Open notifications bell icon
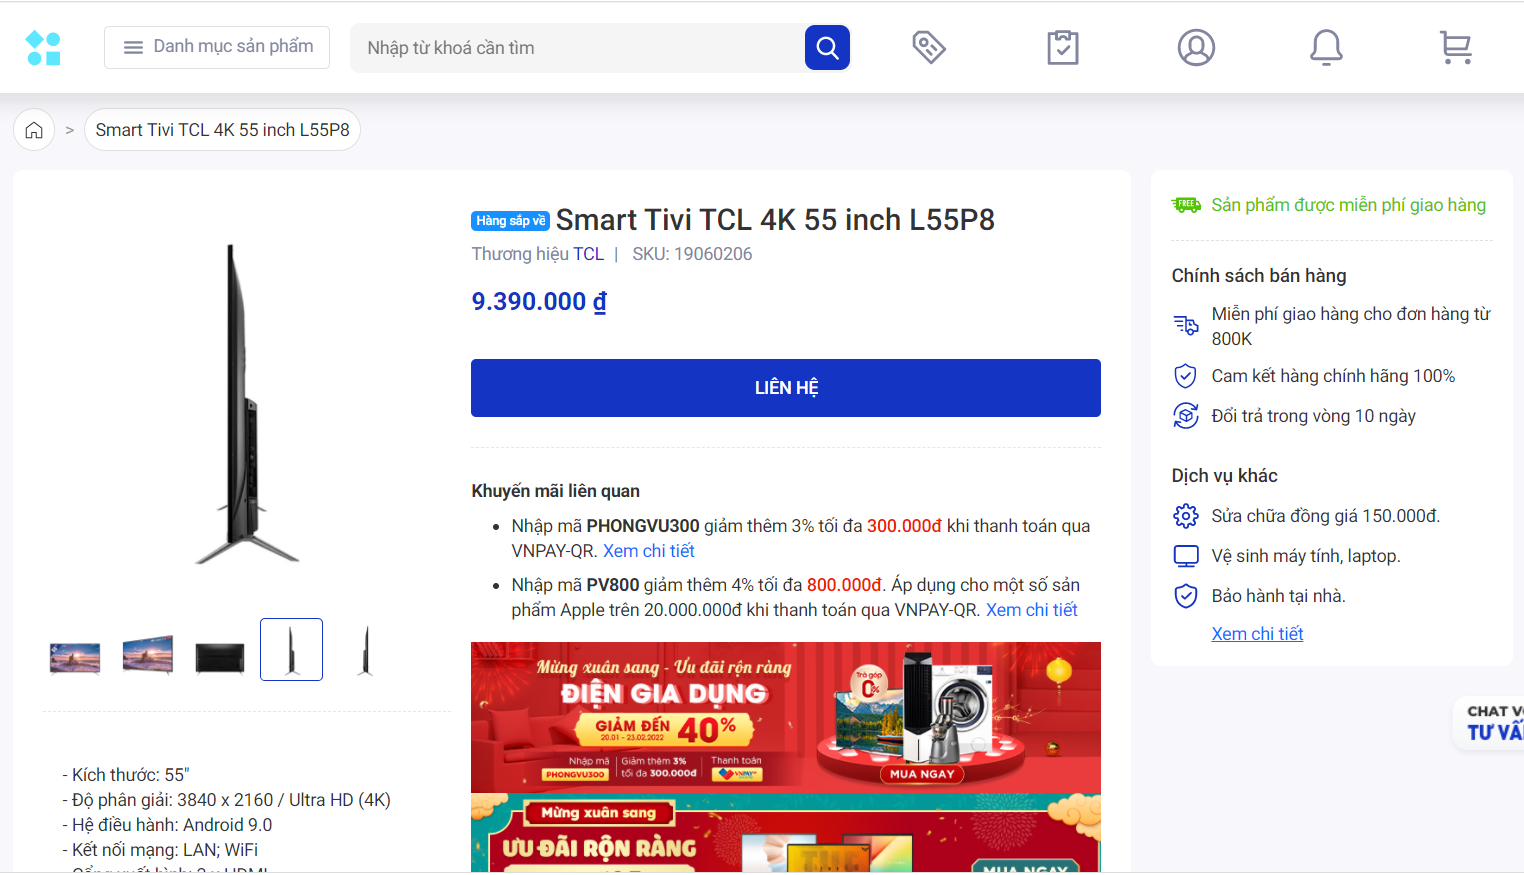 click(x=1326, y=47)
